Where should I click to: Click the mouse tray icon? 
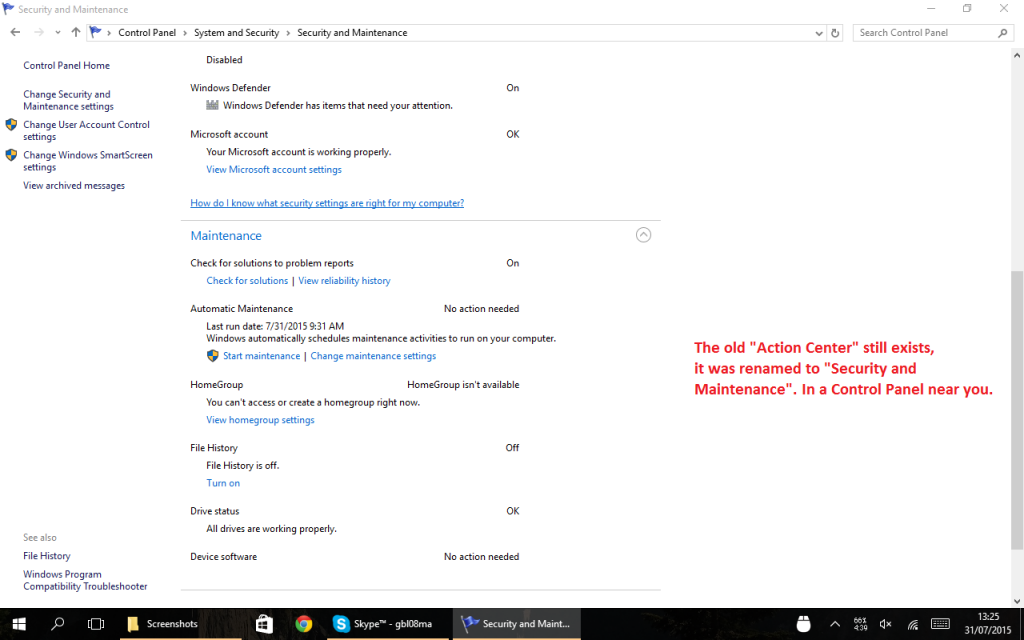803,624
